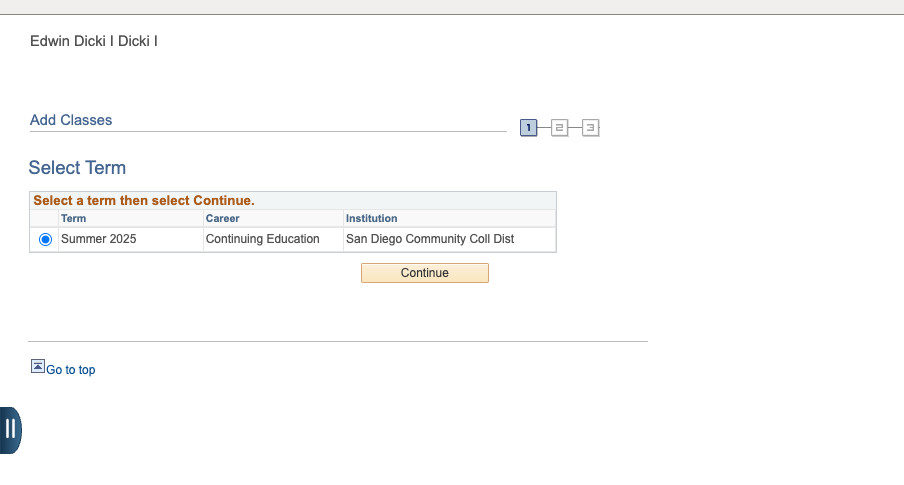The image size is (904, 485).
Task: Open the Go to top link
Action: click(x=70, y=370)
